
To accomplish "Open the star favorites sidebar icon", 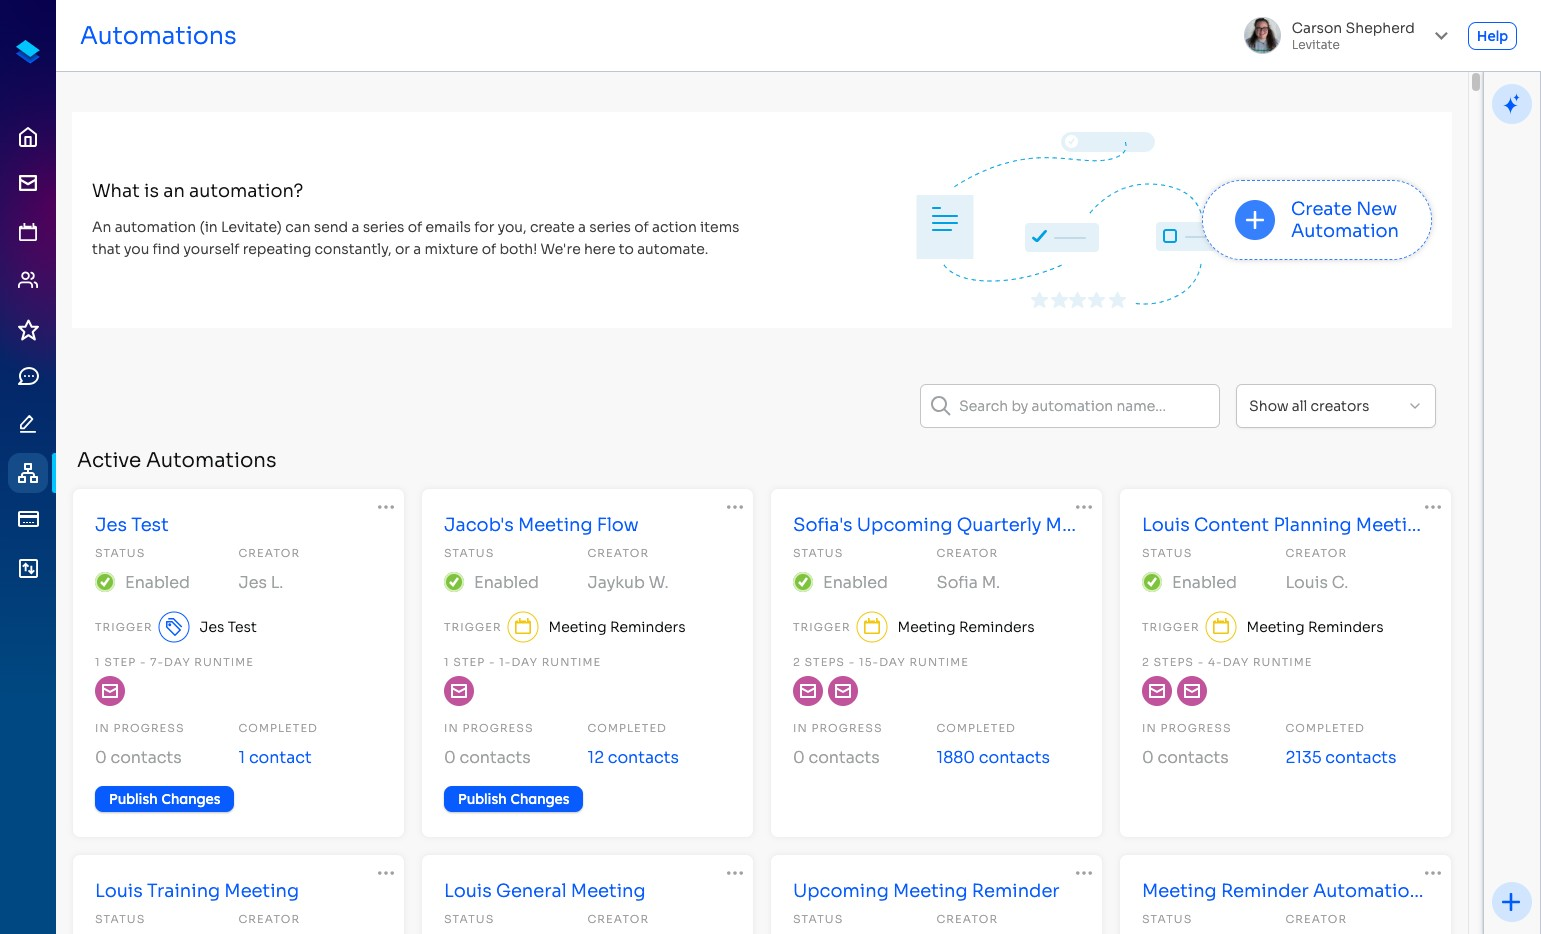I will pos(28,329).
